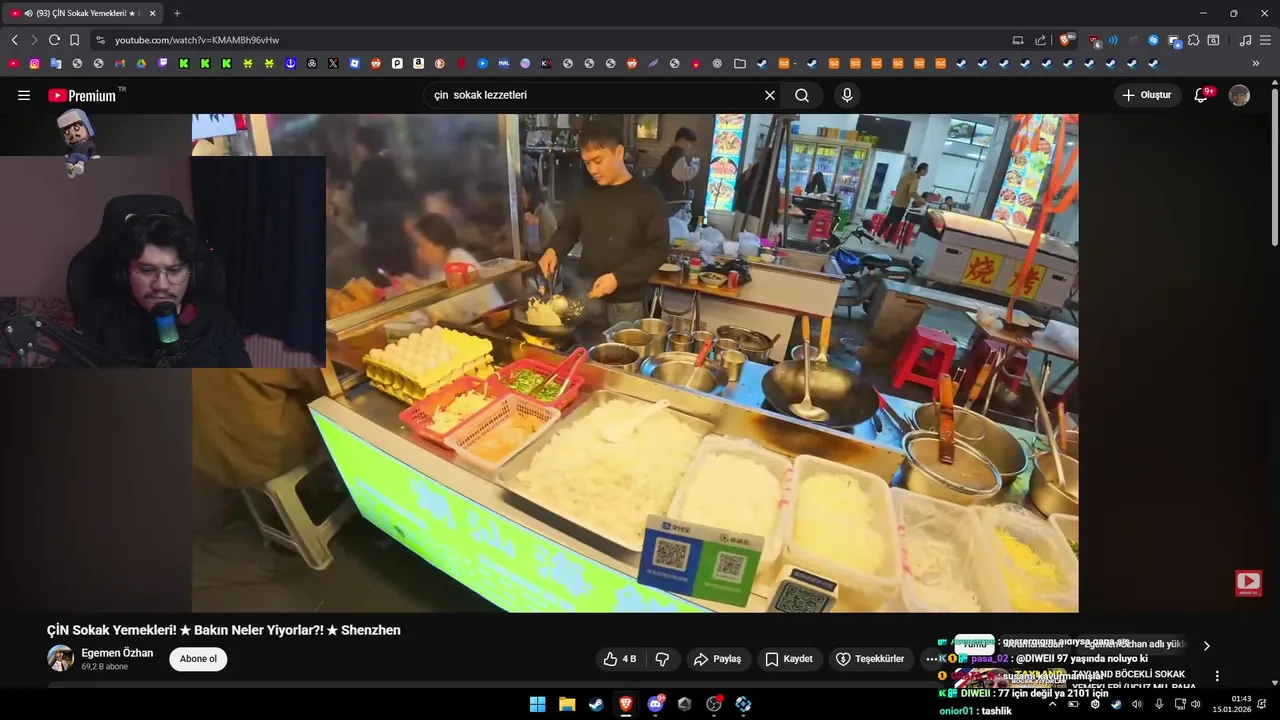Open the browser main menu icon
This screenshot has width=1280, height=720.
1266,40
